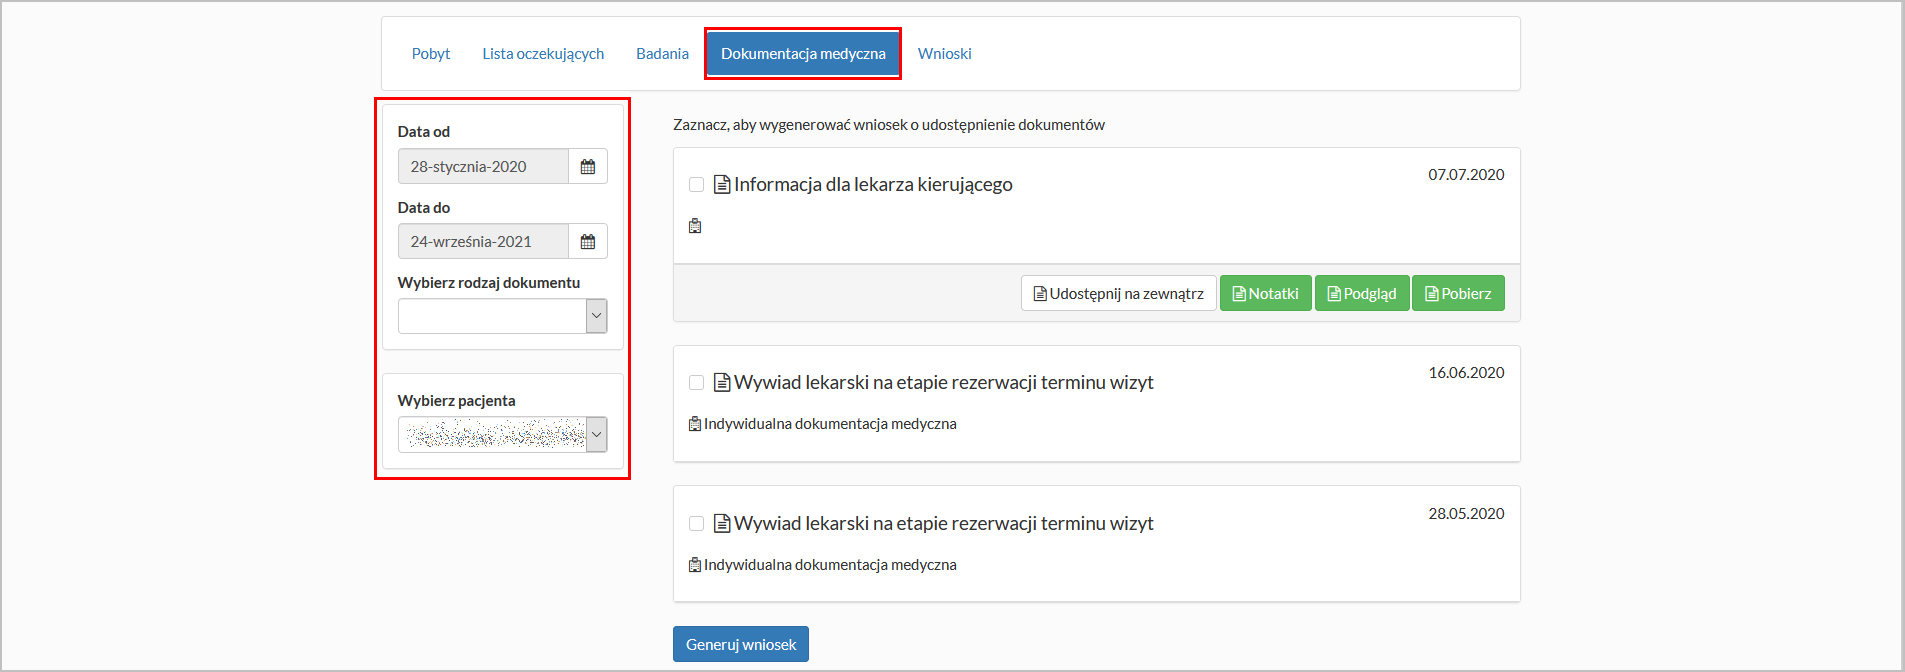Click clipboard icon in the 28.05.2020 document entry
The height and width of the screenshot is (672, 1905).
click(695, 565)
